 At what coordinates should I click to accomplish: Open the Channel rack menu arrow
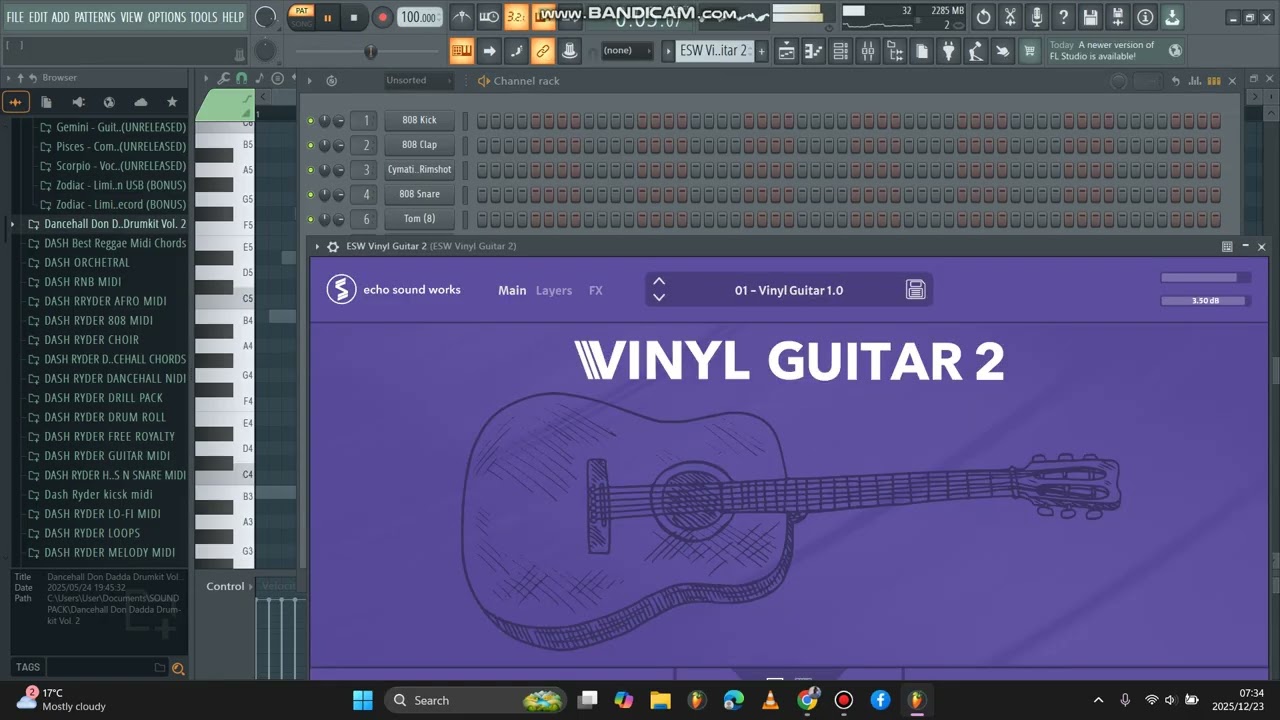(x=311, y=81)
